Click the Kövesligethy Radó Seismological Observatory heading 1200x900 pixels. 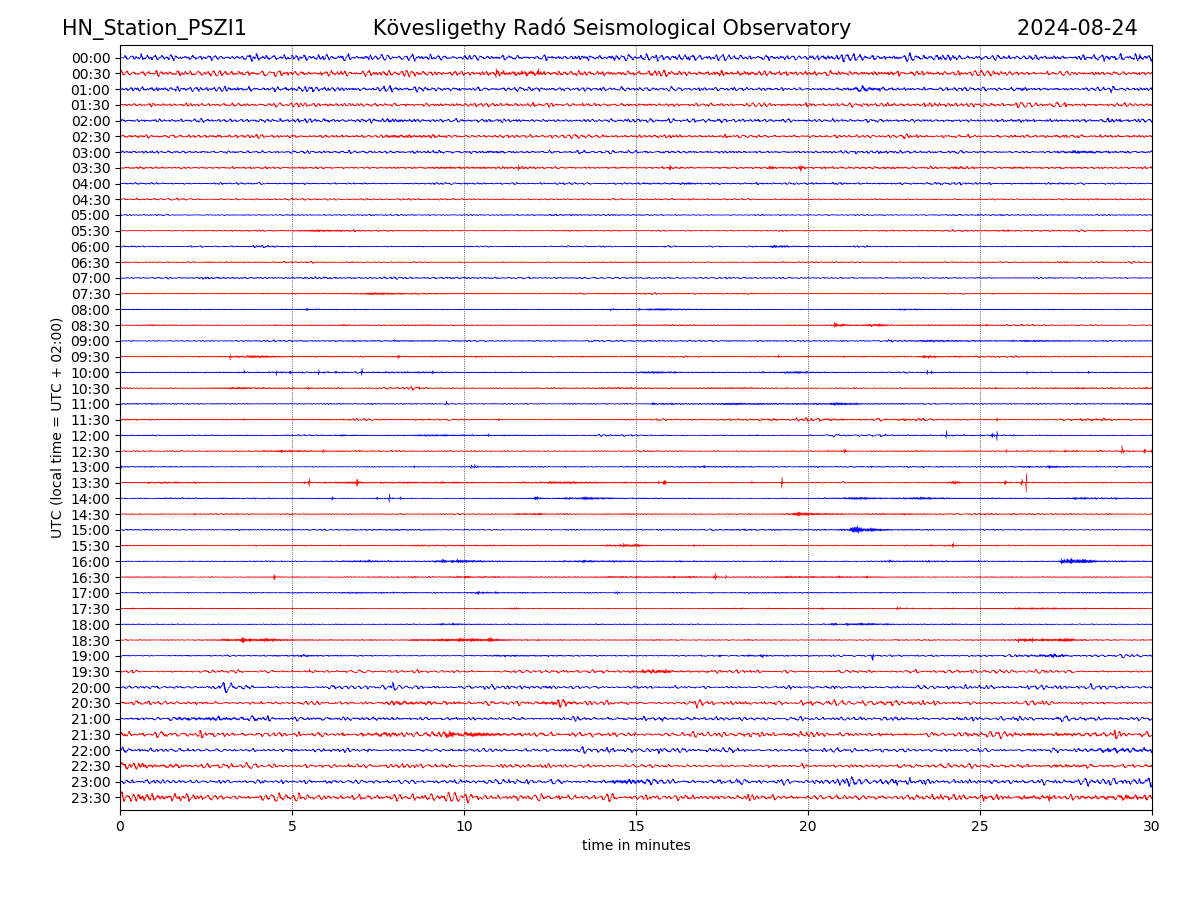point(611,28)
